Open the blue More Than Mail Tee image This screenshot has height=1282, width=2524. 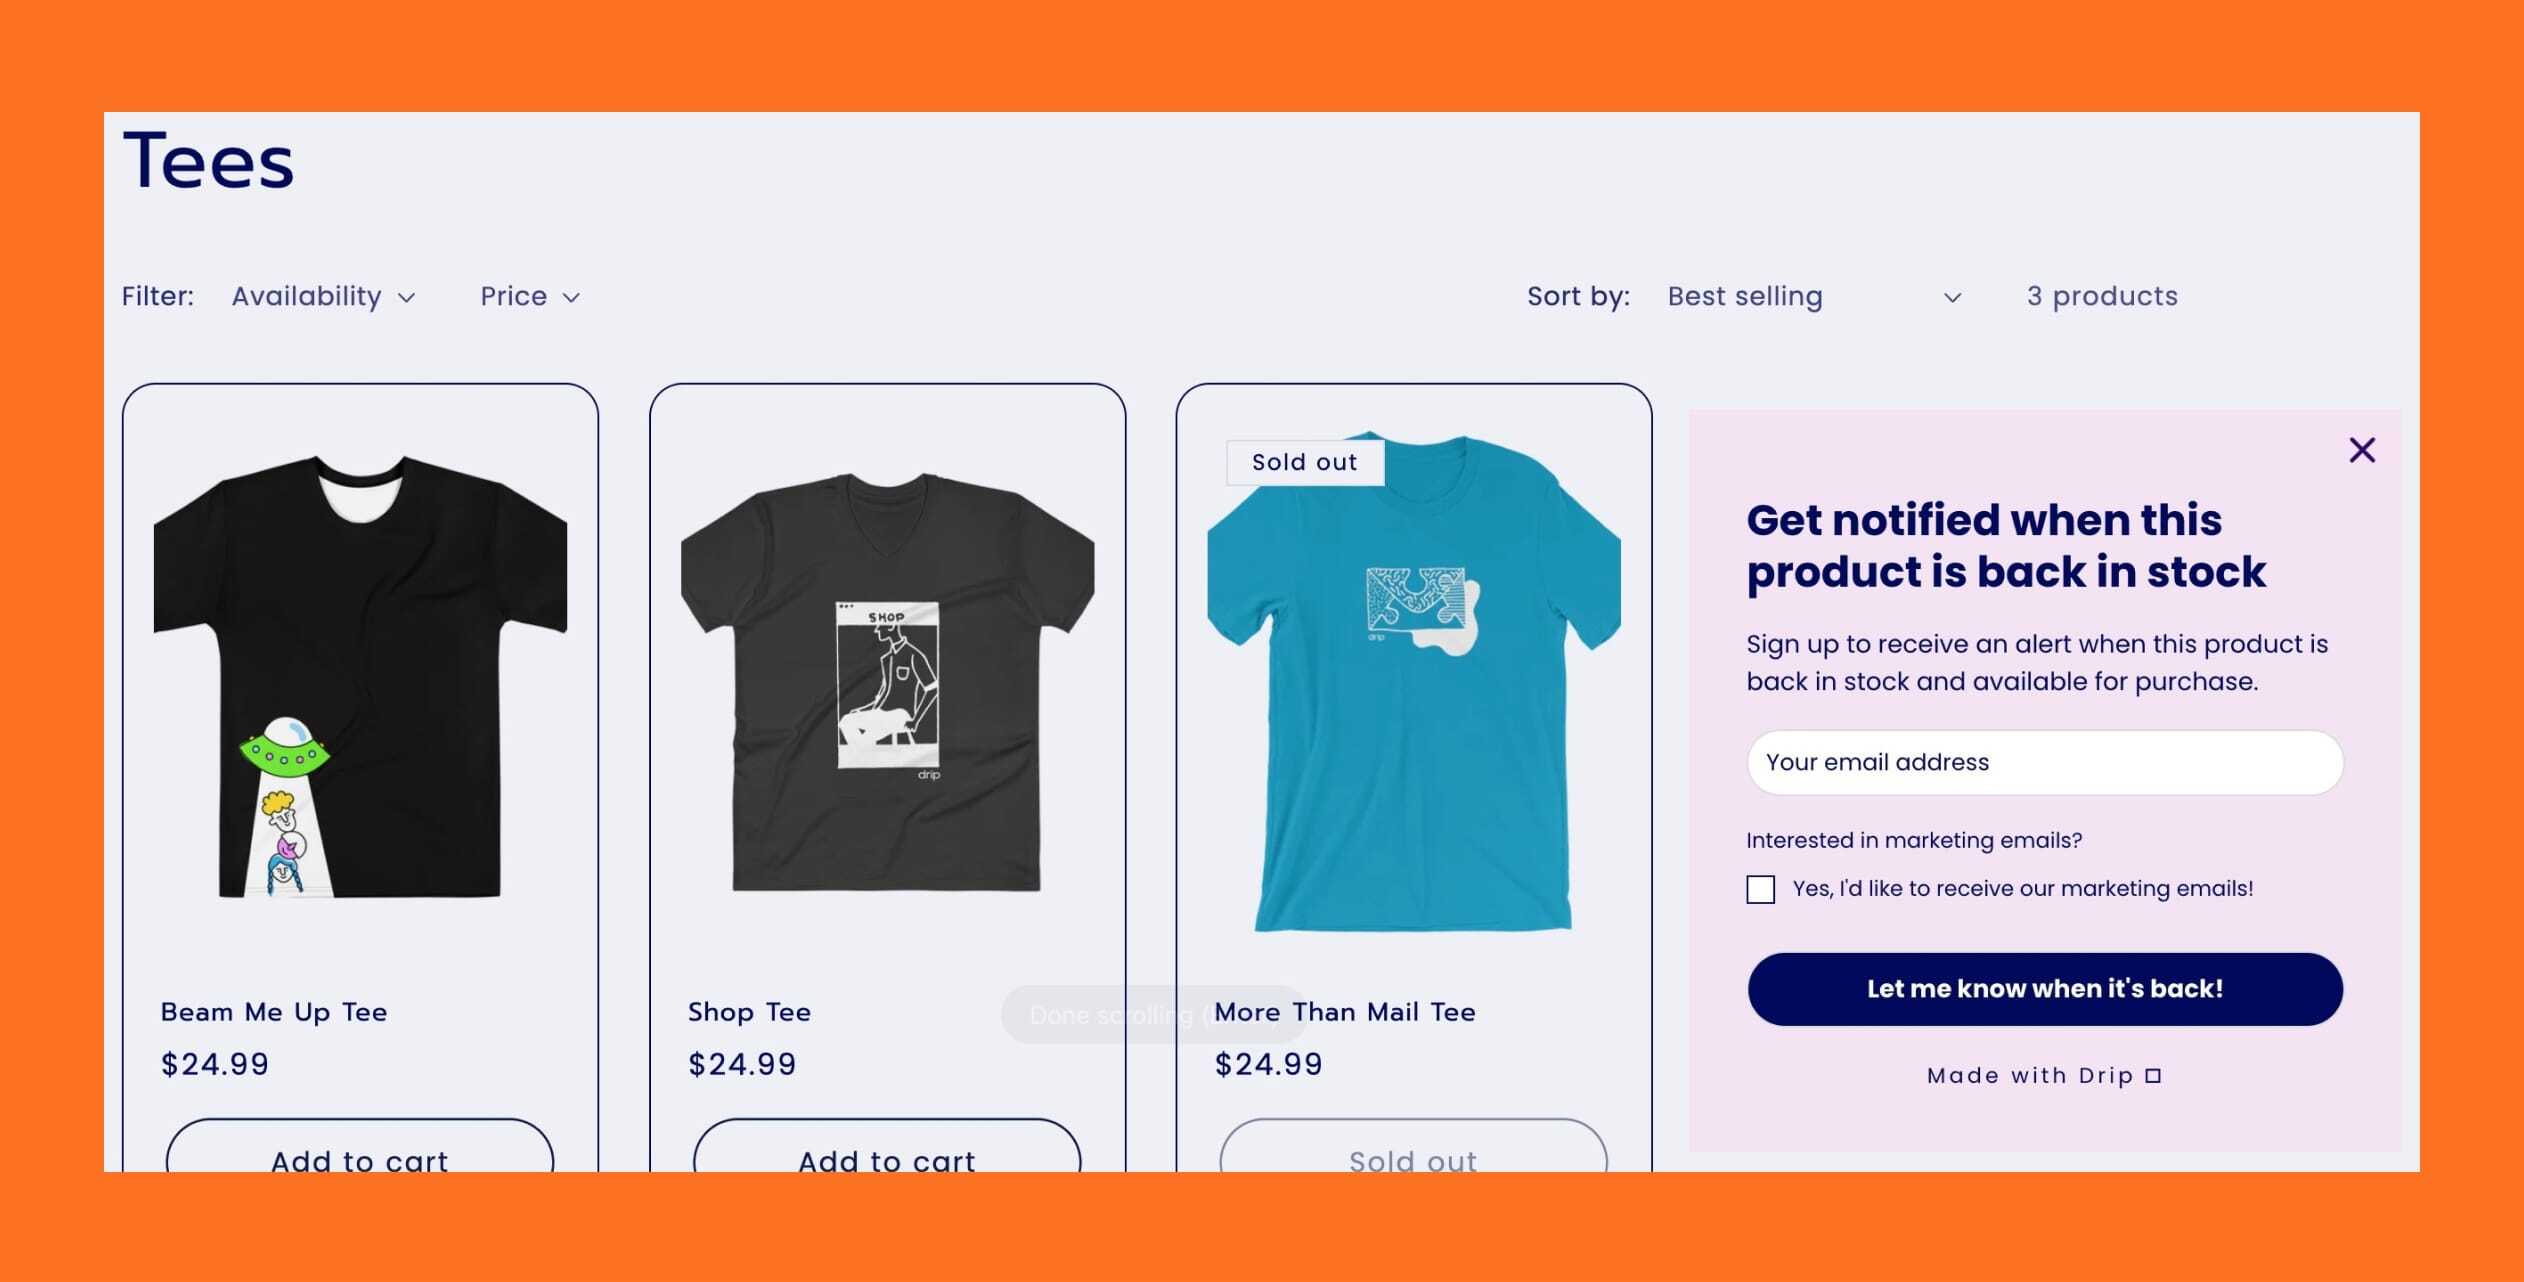coord(1413,682)
